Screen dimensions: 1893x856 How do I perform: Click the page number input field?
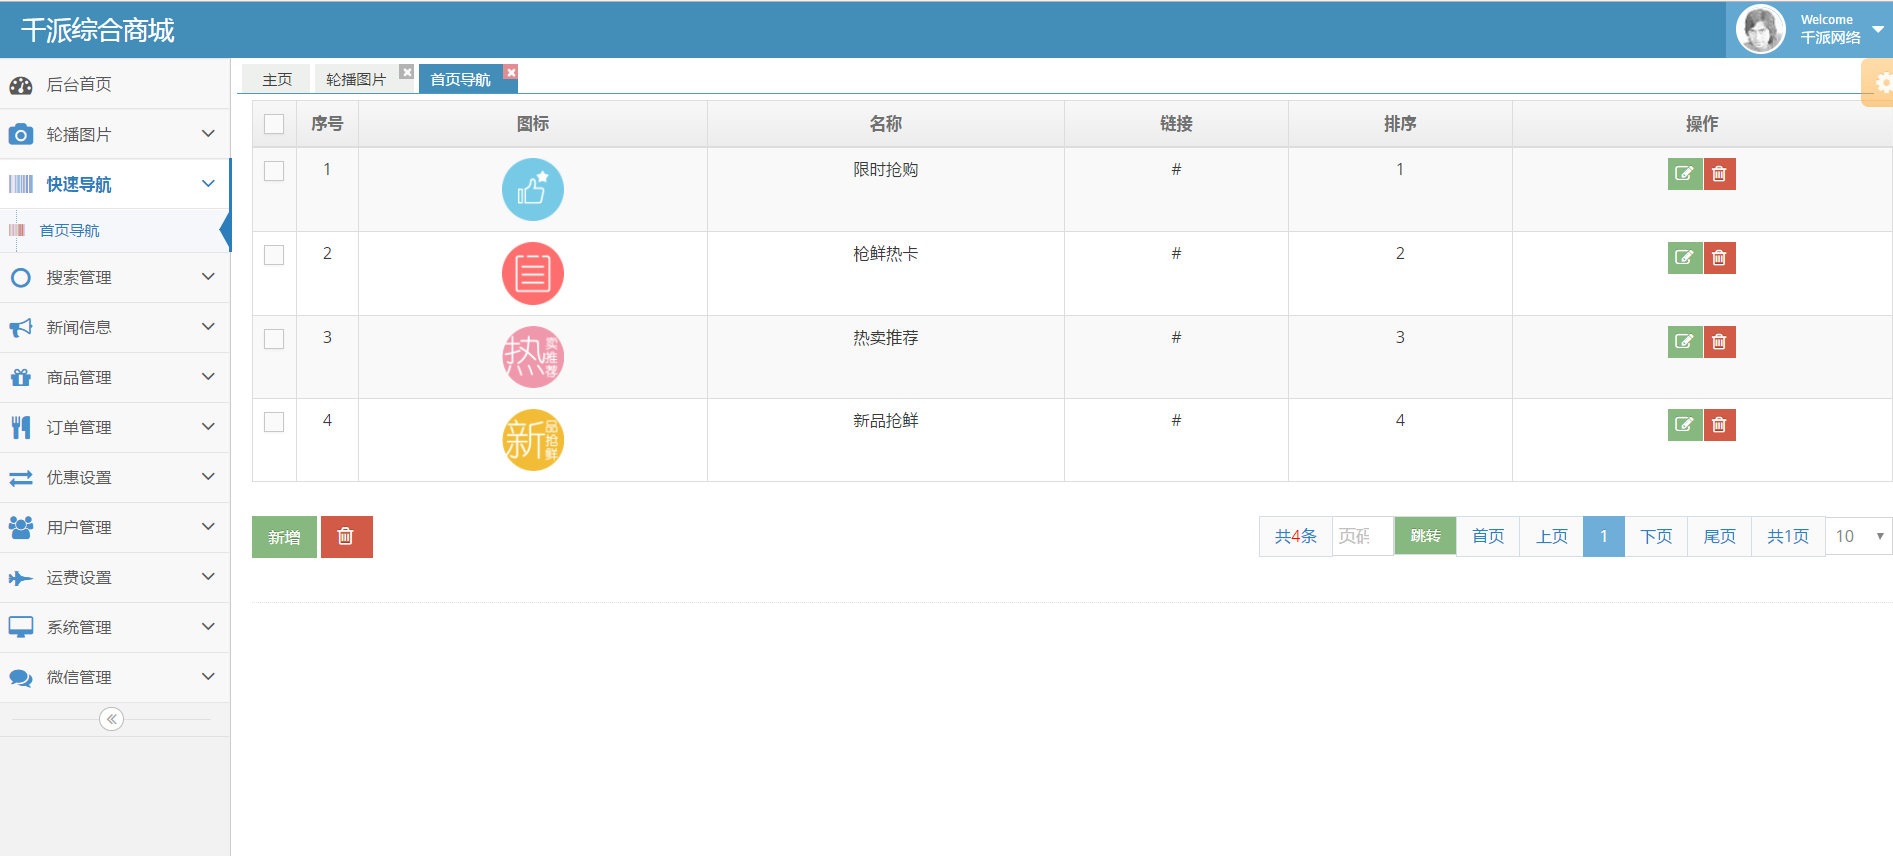(x=1362, y=537)
